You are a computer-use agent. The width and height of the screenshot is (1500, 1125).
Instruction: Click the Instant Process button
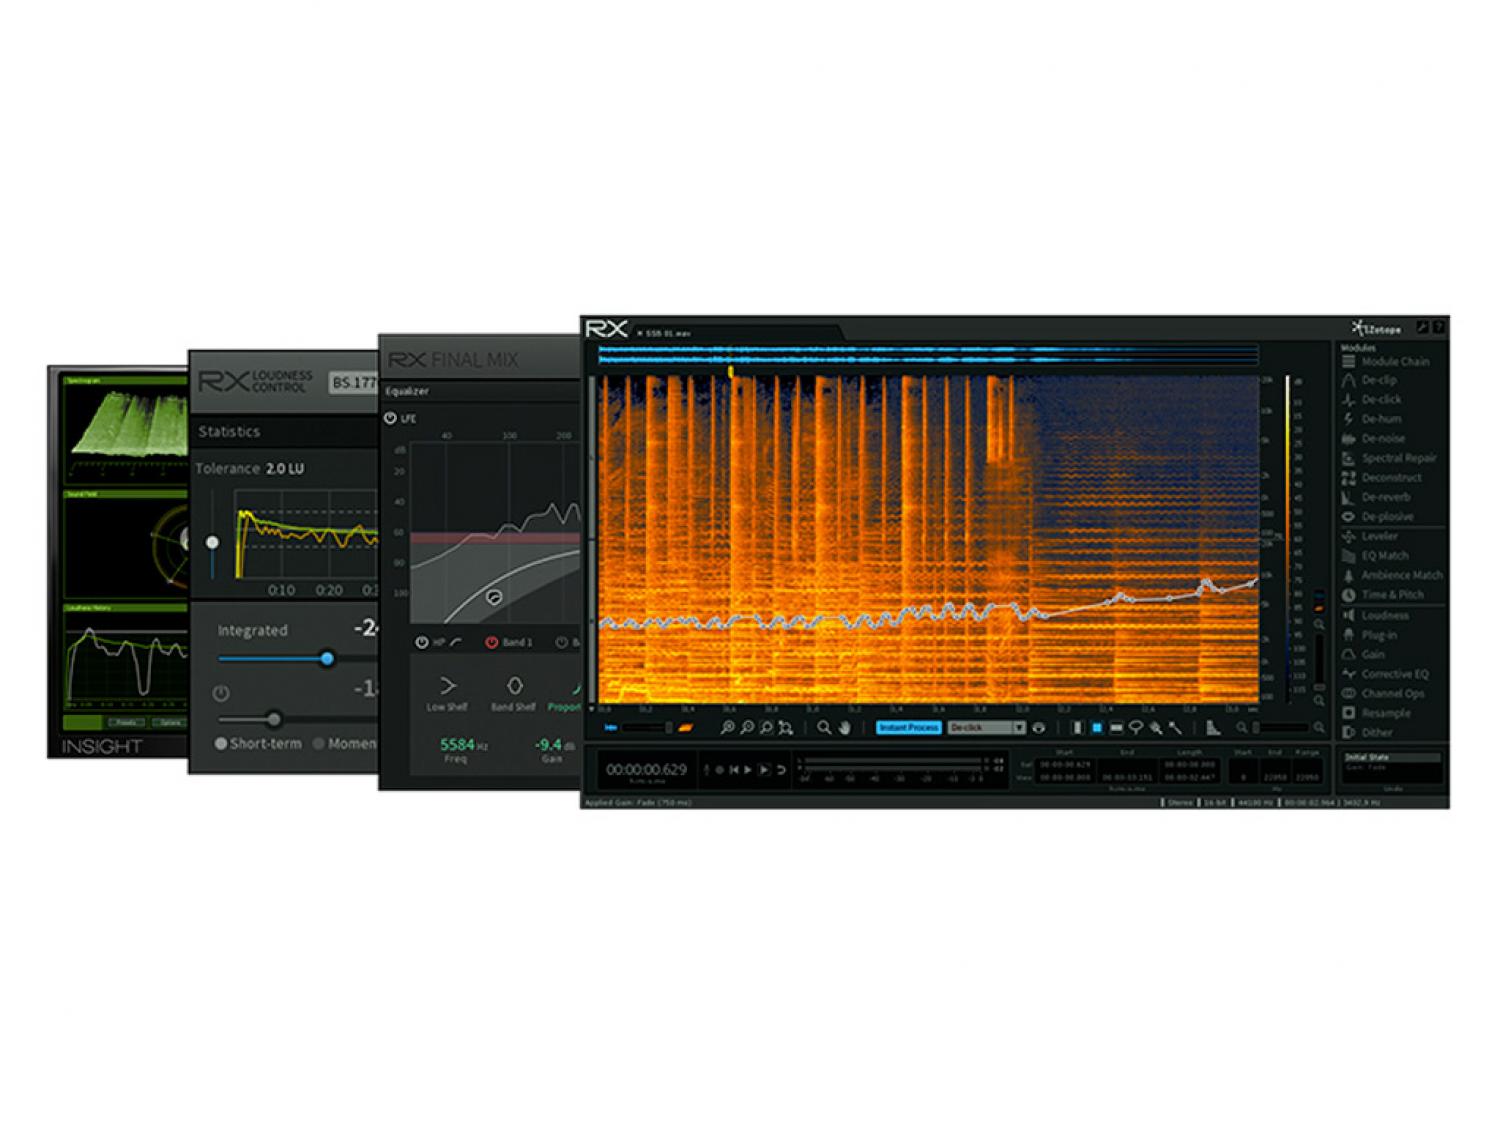tap(908, 728)
